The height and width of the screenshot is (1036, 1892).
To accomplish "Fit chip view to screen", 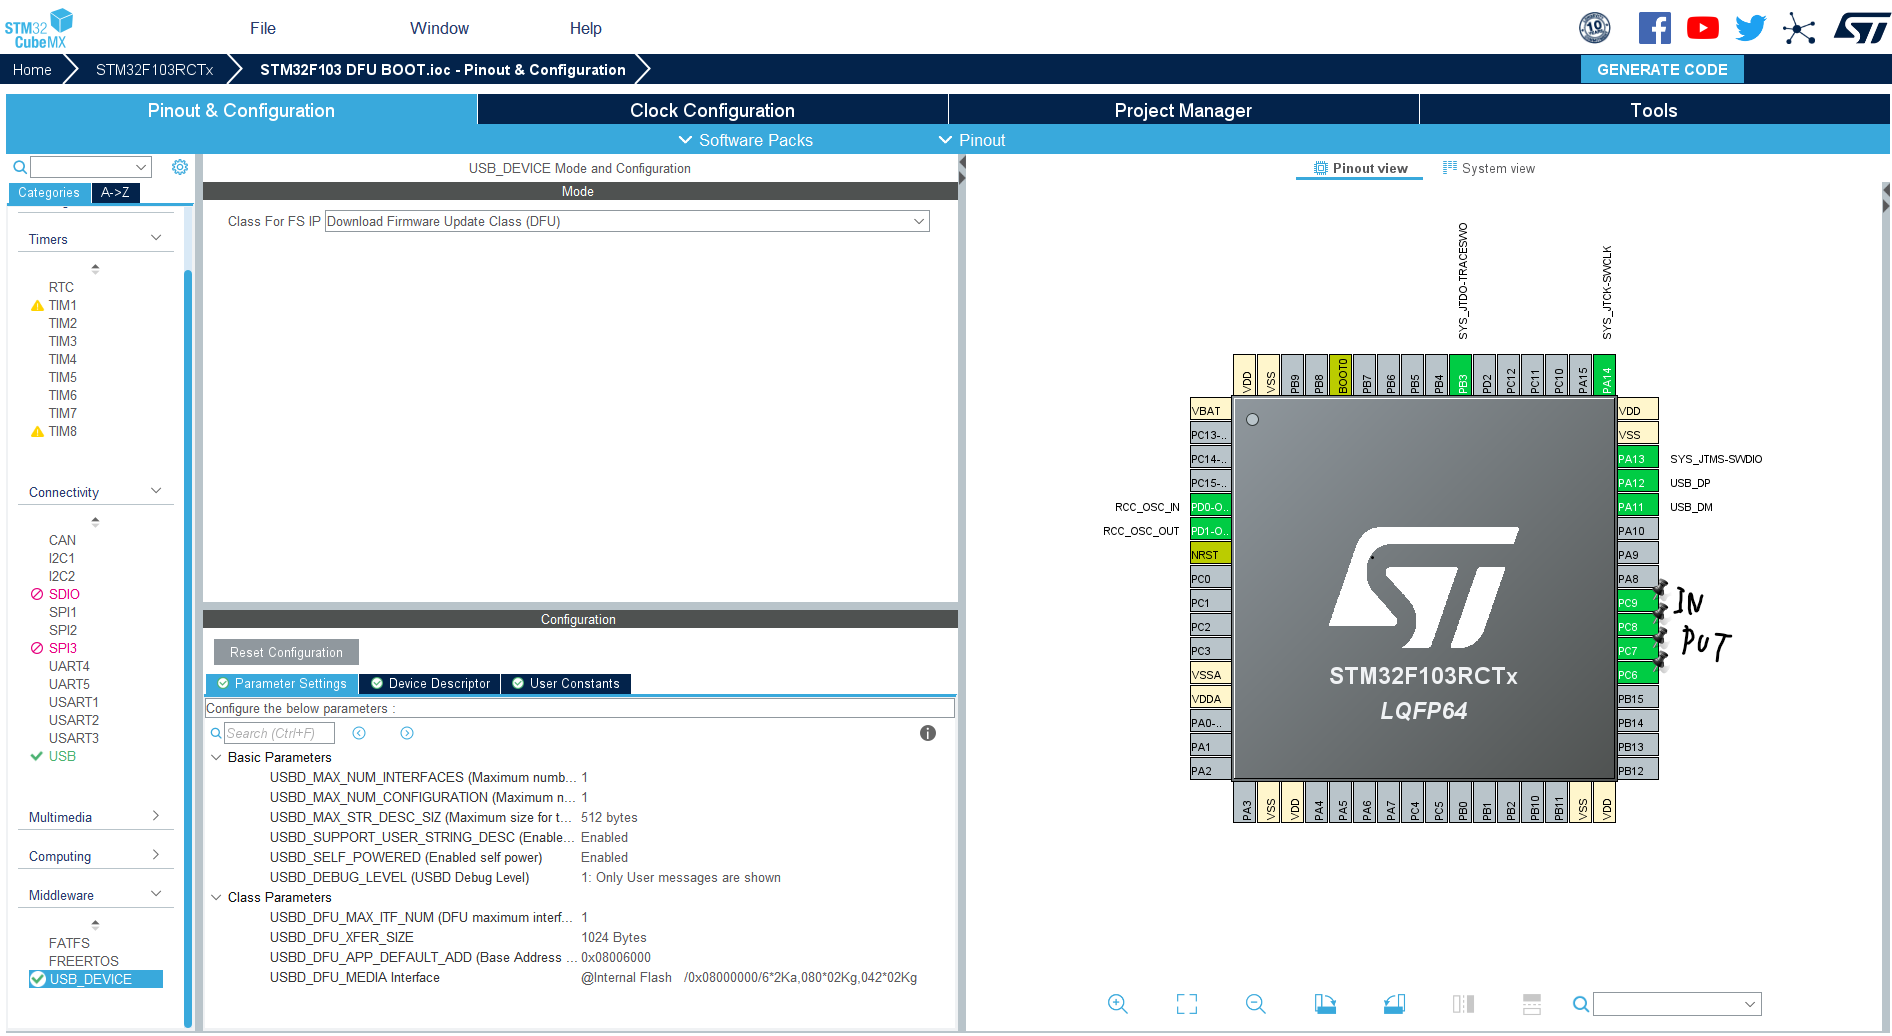I will tap(1187, 1004).
